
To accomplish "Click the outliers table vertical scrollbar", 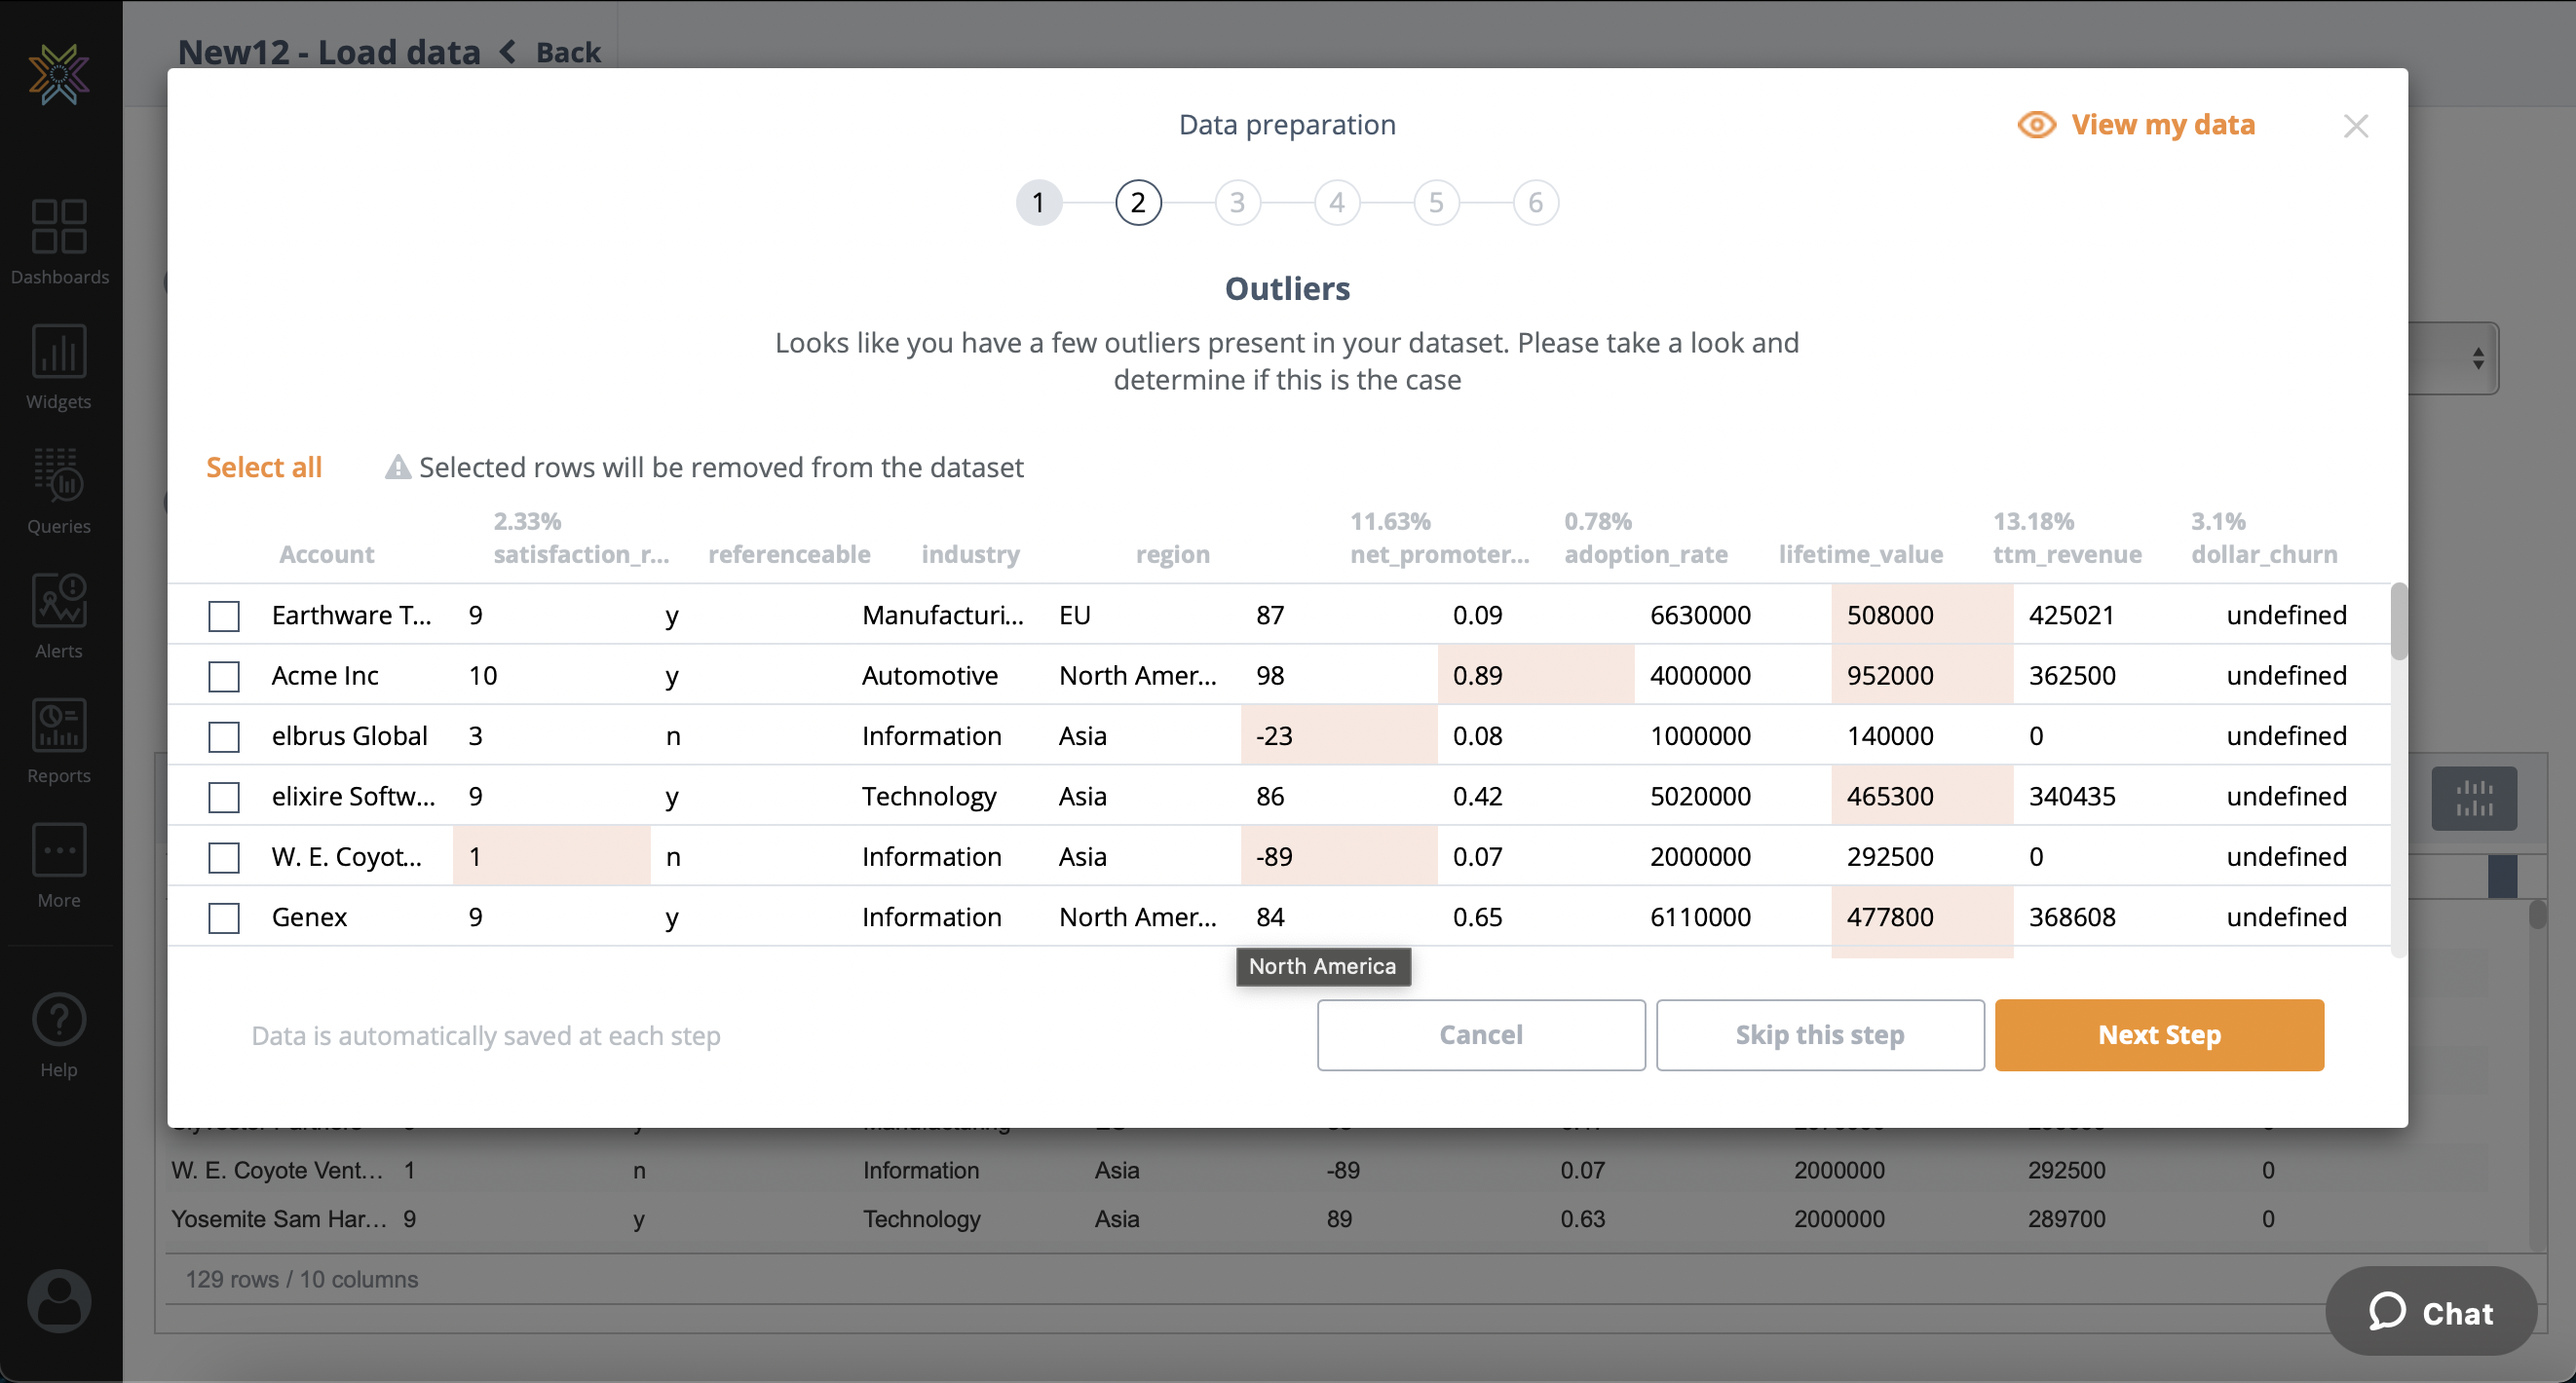I will [x=2398, y=622].
